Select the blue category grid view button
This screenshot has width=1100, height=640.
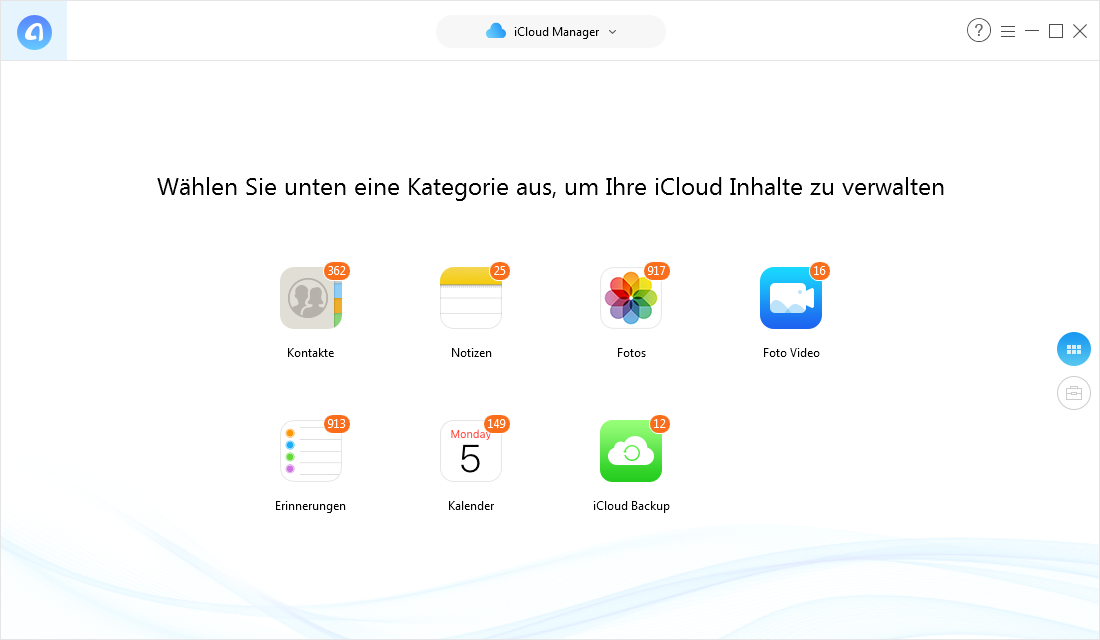[x=1073, y=349]
